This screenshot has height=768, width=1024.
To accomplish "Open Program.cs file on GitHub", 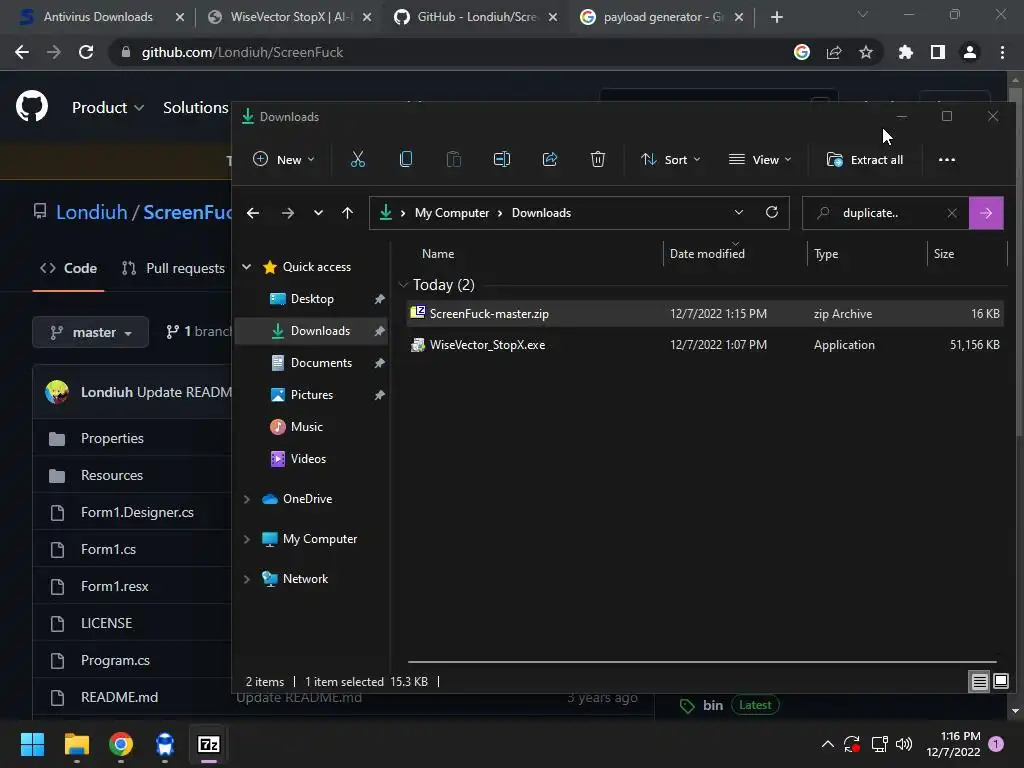I will point(115,660).
